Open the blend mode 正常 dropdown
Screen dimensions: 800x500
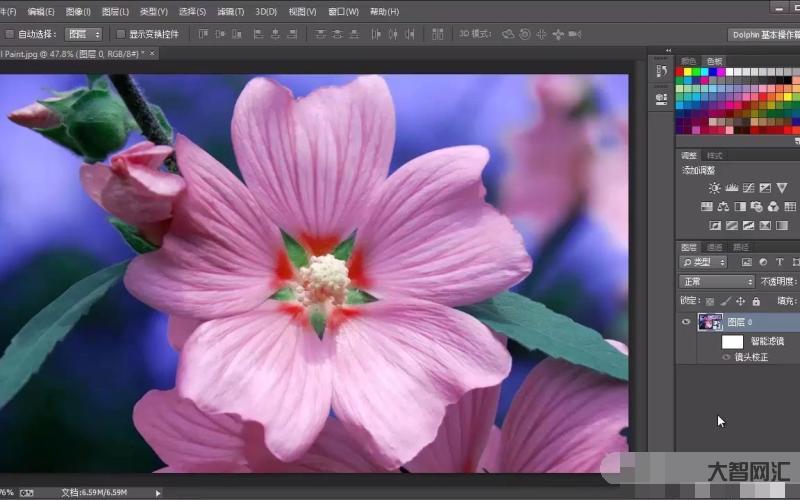716,282
